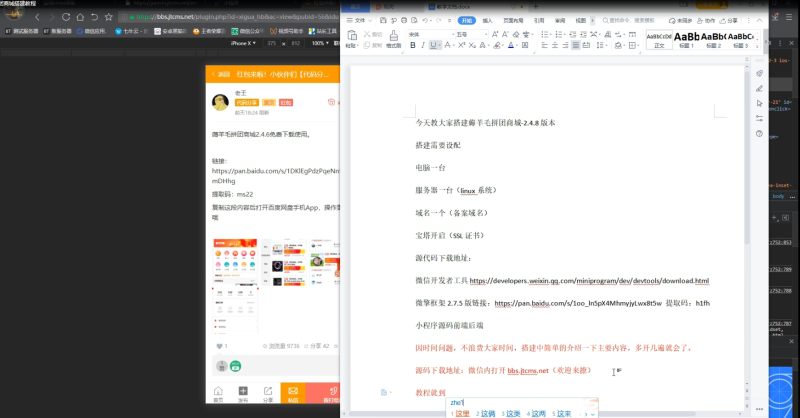Click the paragraph shading fill icon
Screen dimensions: 800x418
[618, 45]
